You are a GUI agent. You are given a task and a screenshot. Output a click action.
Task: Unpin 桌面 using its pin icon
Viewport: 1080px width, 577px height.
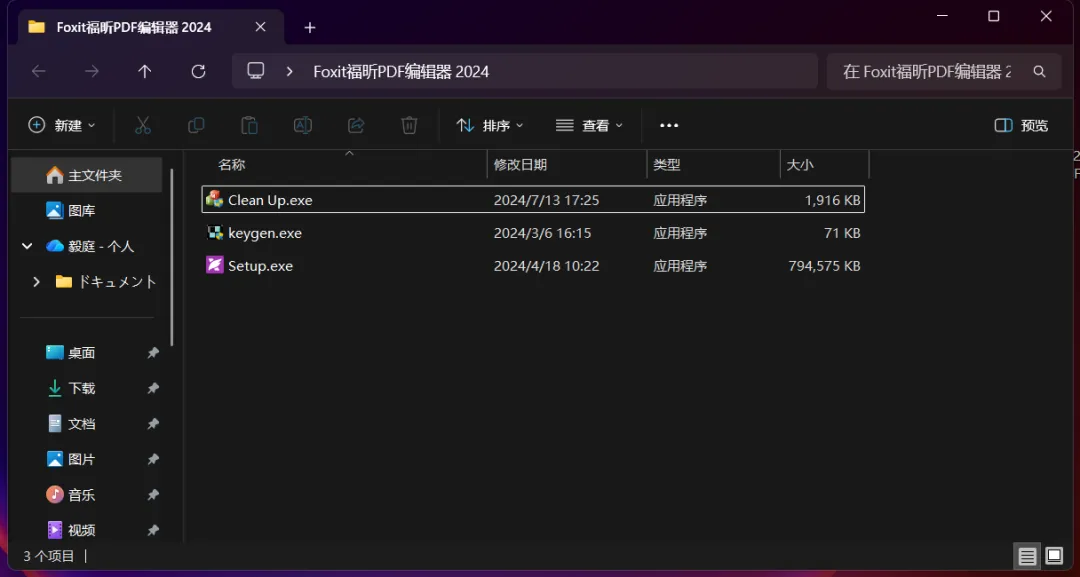tap(153, 353)
